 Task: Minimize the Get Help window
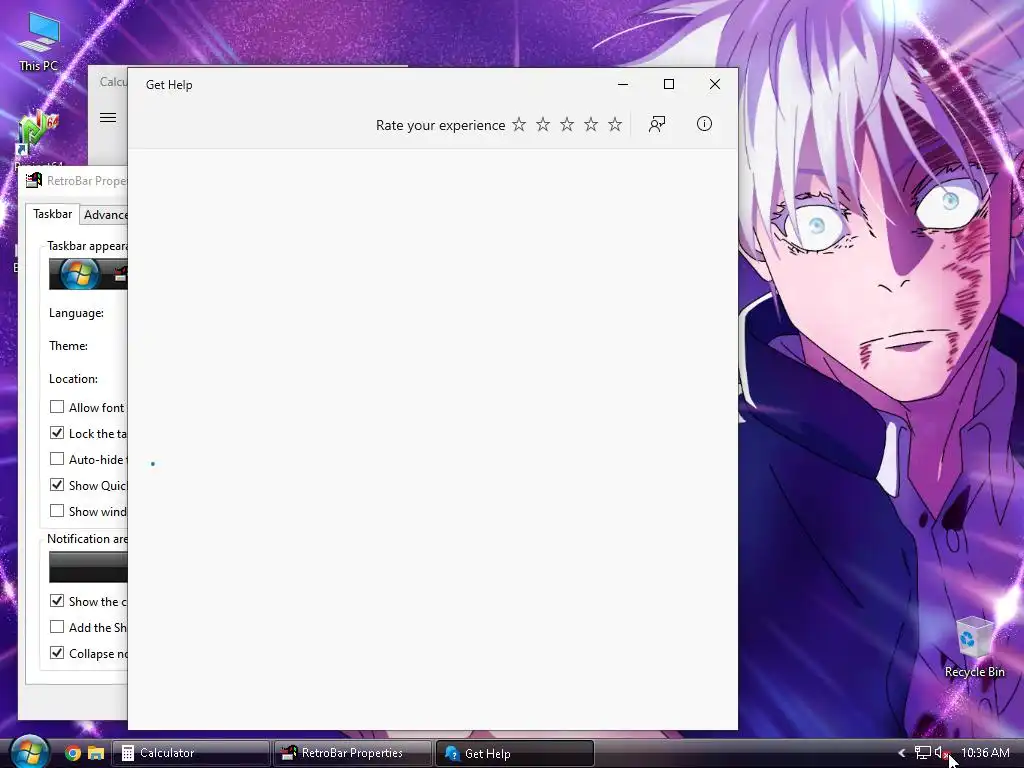click(x=623, y=84)
